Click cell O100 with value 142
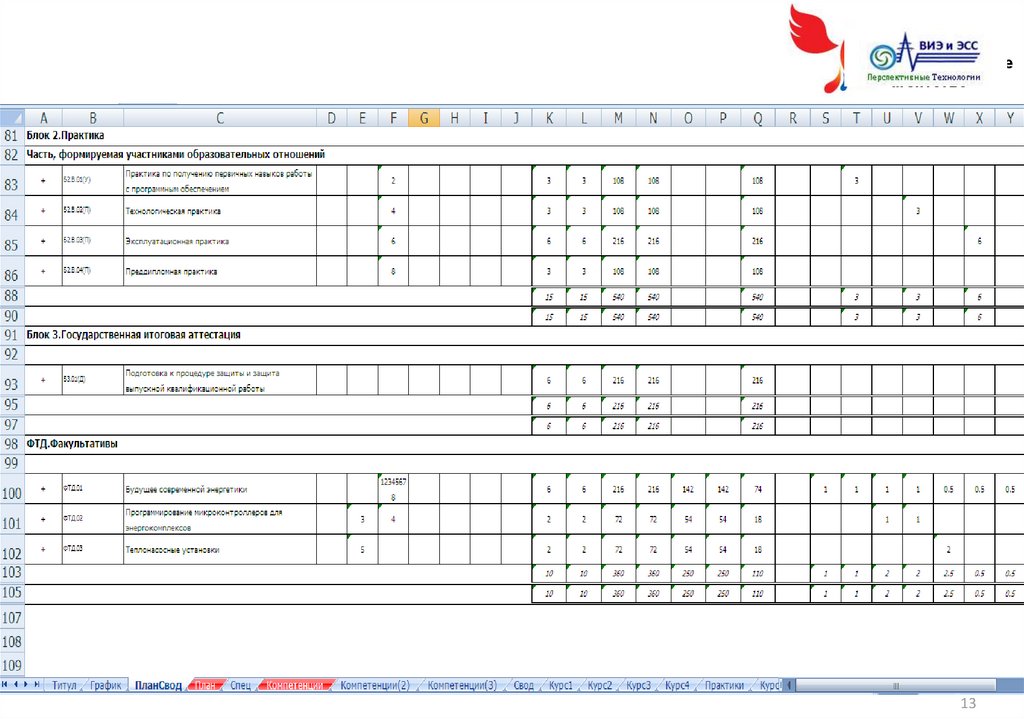1024x719 pixels. point(688,489)
